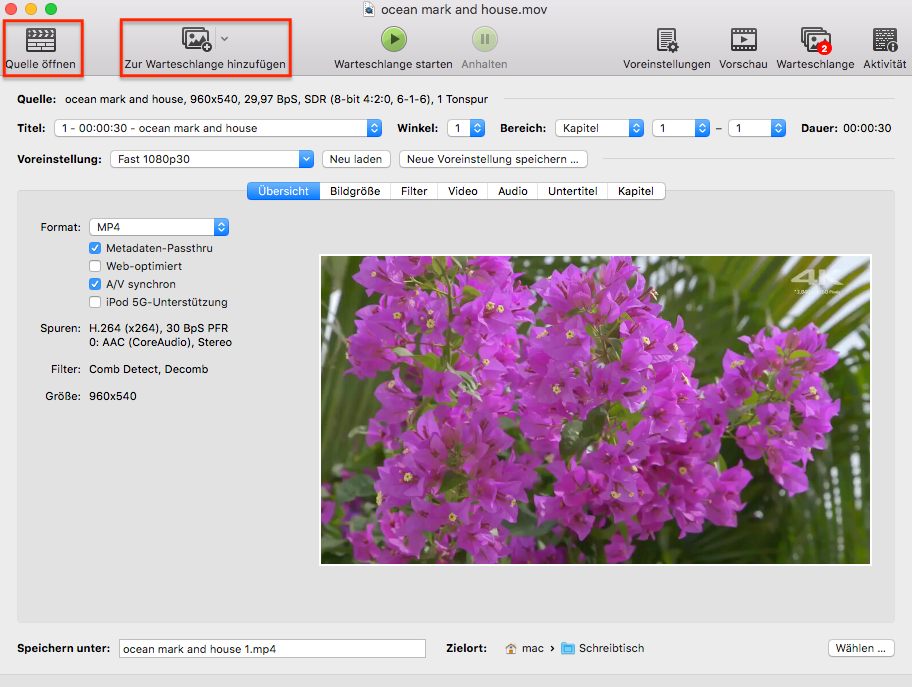Enable iPod 5G-Unterstützung option
The image size is (912, 687).
pos(95,302)
